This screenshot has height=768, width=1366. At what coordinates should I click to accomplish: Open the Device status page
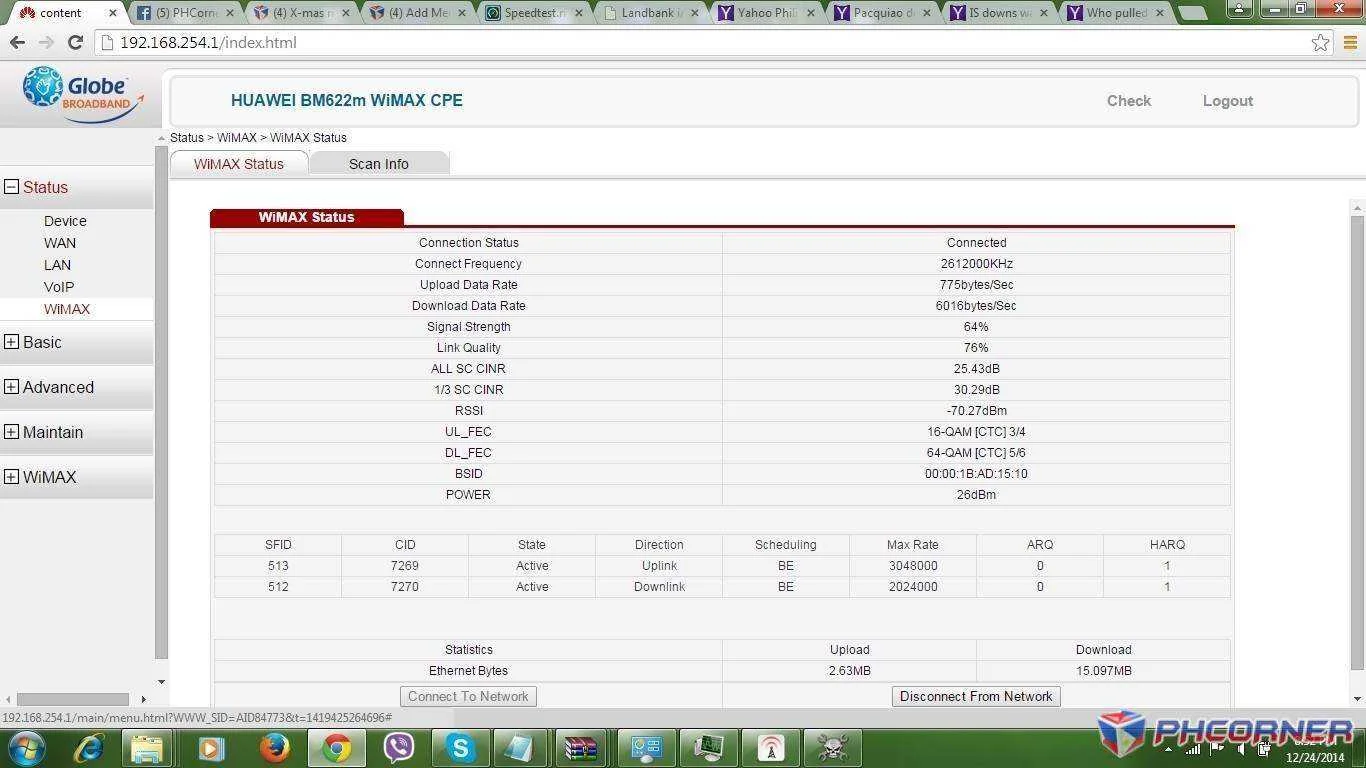point(65,221)
